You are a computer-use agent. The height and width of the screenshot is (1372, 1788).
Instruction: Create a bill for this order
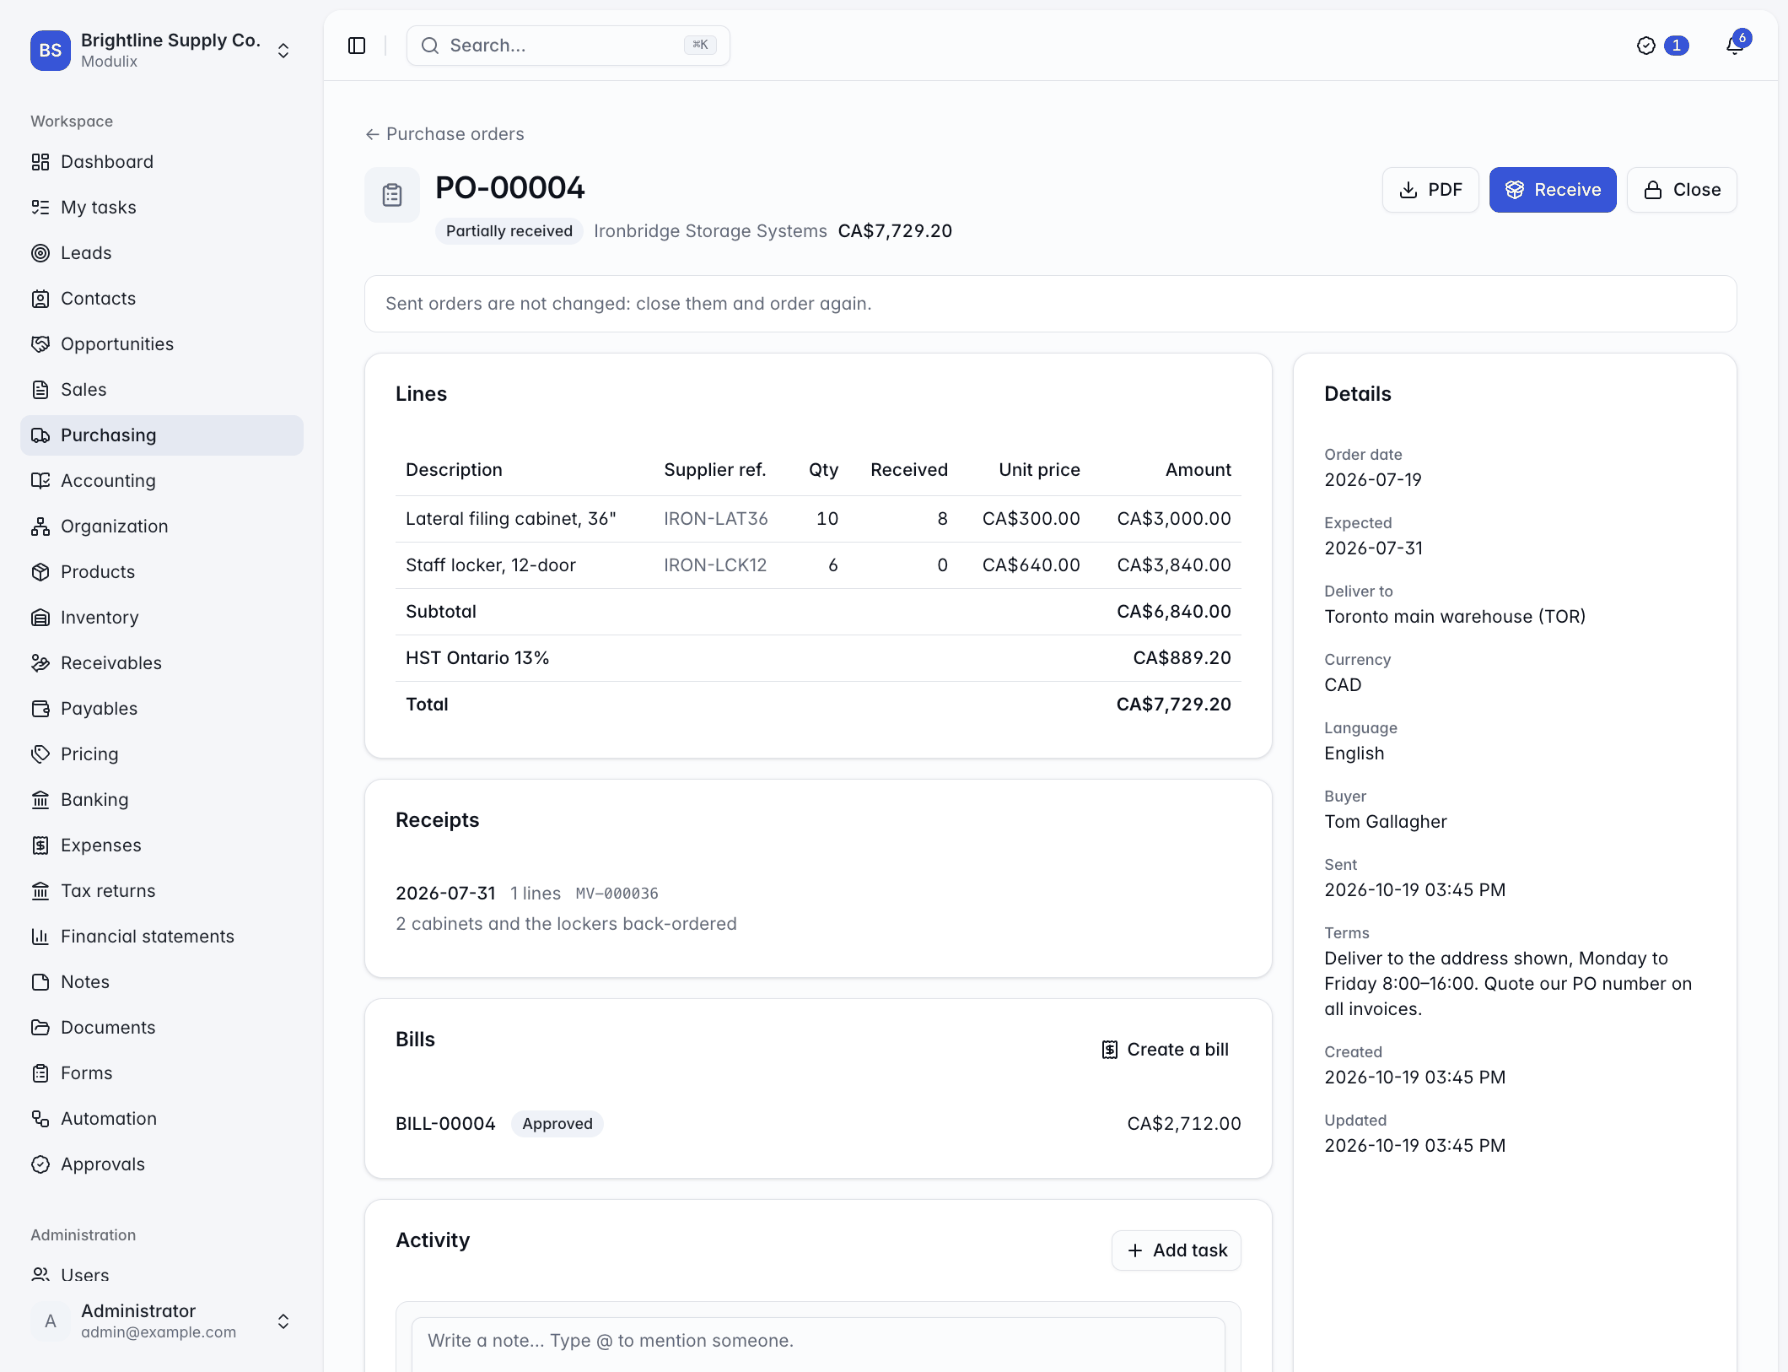[1165, 1049]
